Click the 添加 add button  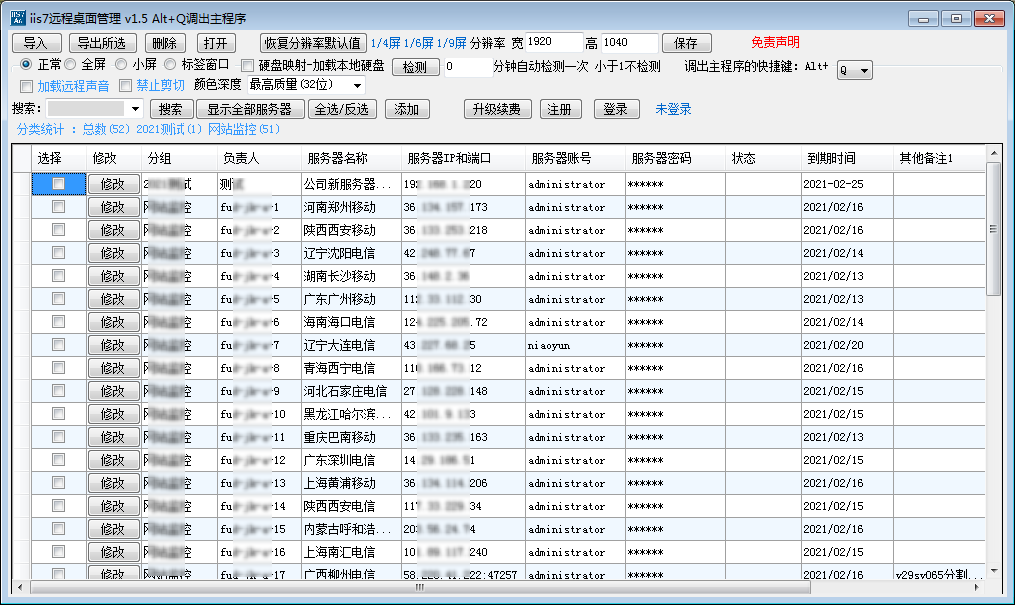(x=407, y=109)
